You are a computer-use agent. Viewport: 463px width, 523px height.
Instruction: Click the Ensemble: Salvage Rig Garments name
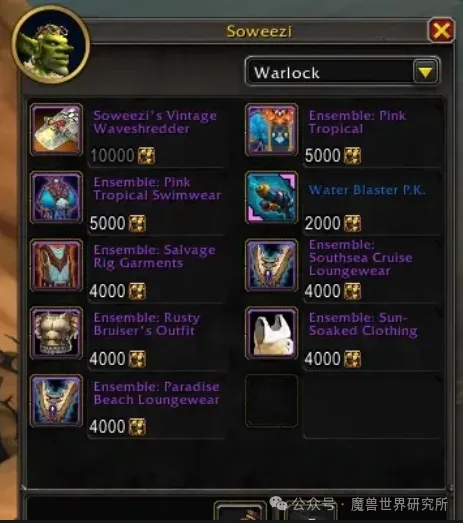coord(154,256)
